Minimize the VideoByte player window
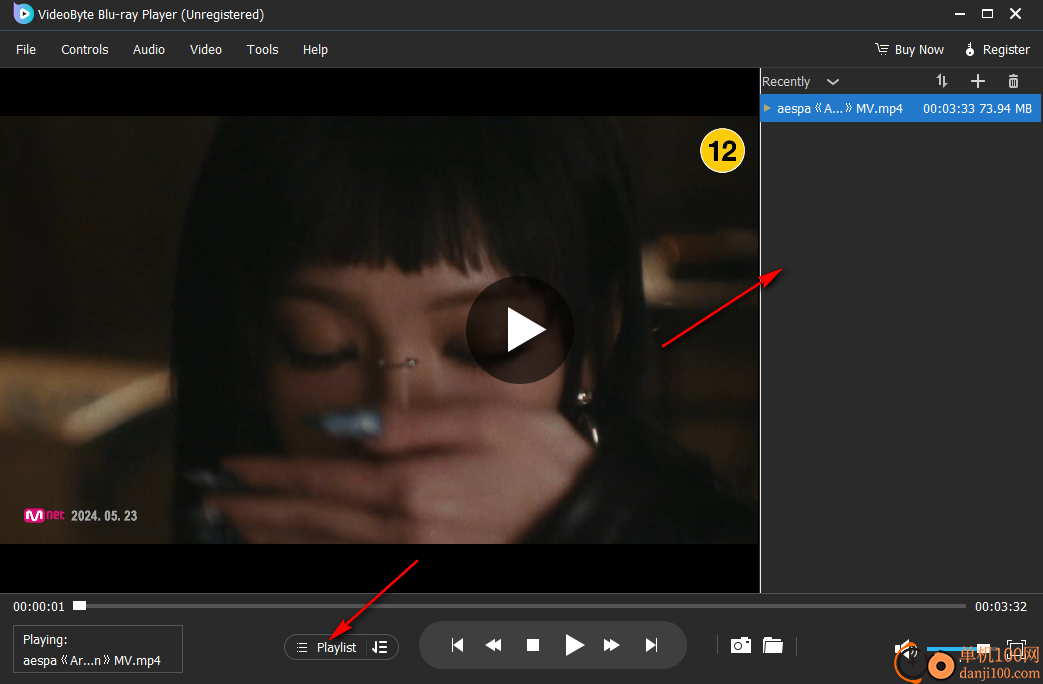 pos(960,14)
